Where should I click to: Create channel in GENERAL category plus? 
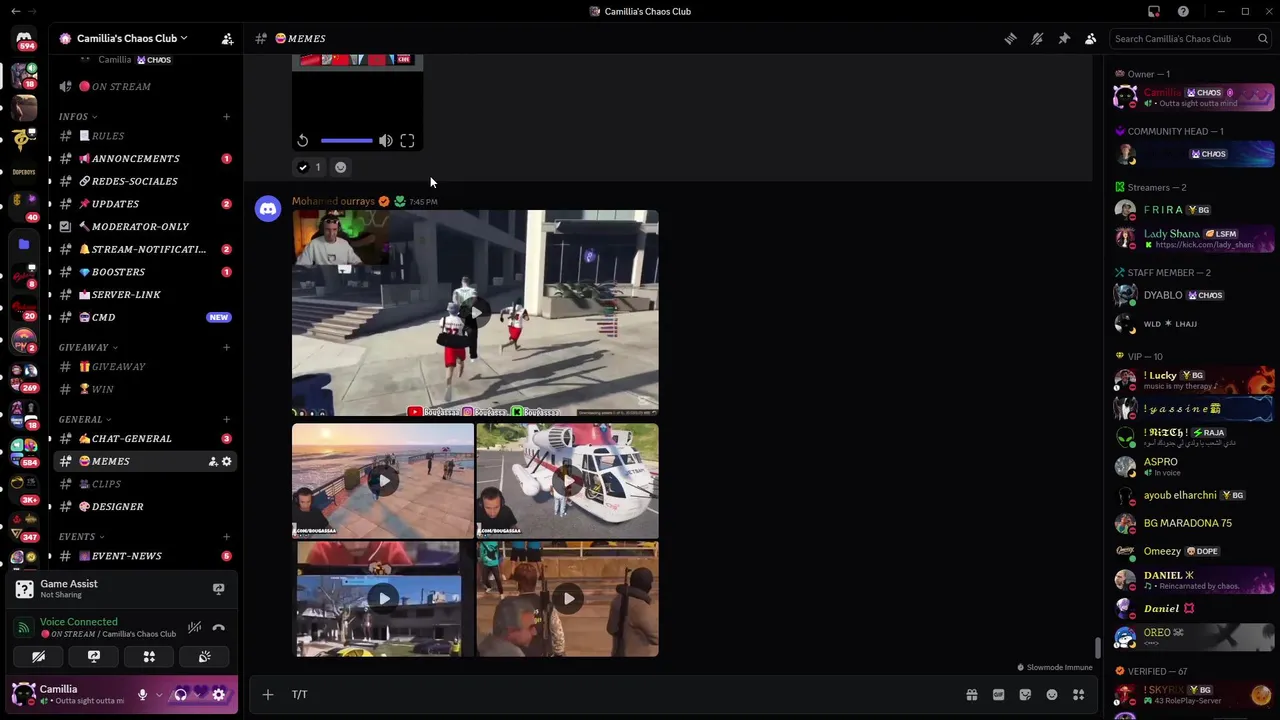click(226, 419)
